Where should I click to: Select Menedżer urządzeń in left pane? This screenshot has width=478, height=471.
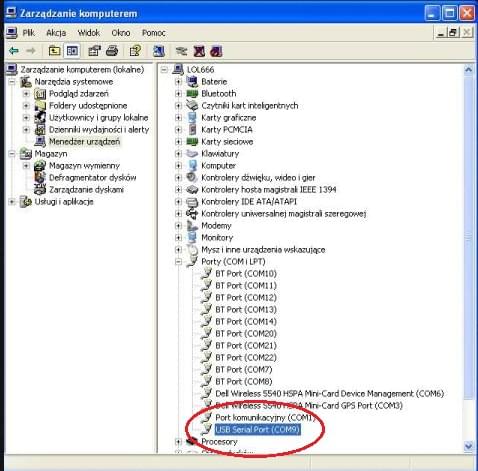84,142
